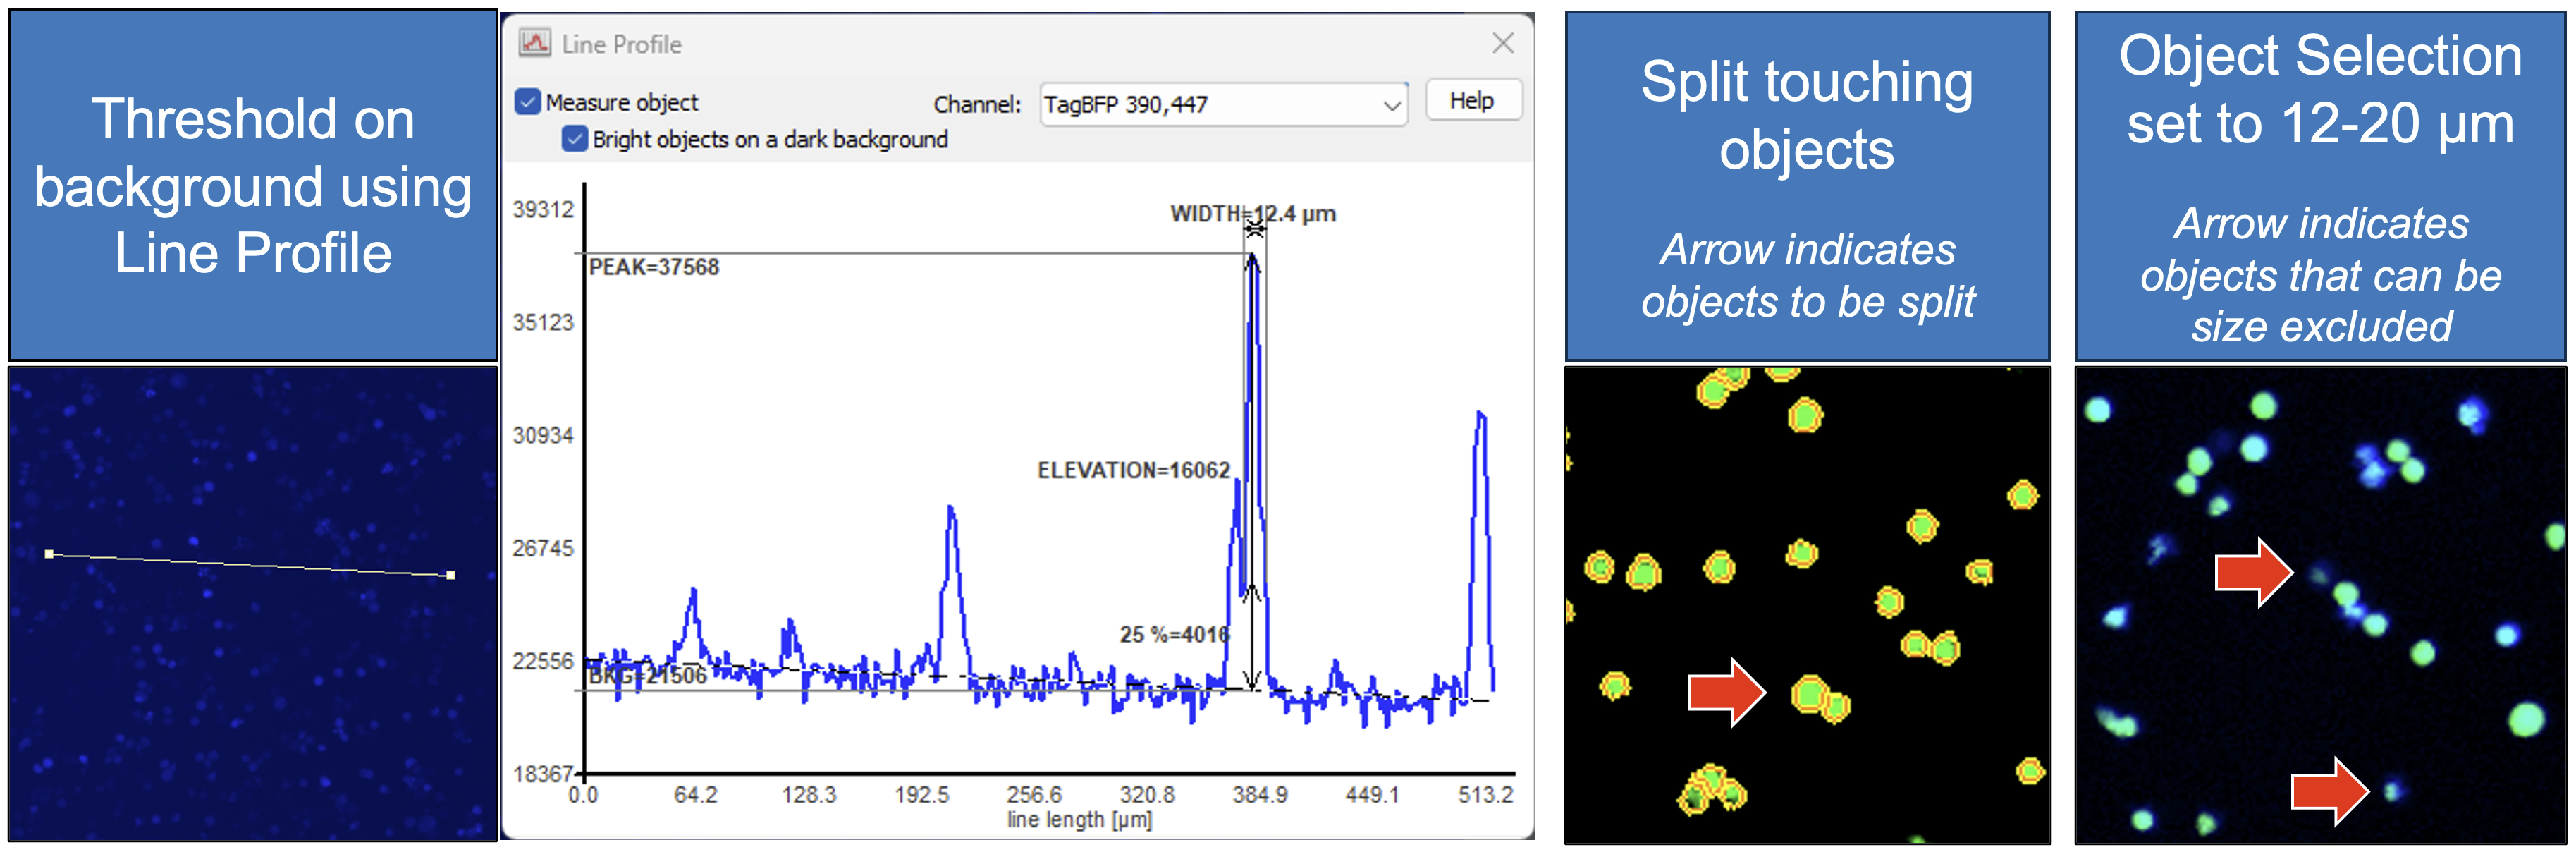
Task: Click the Line Profile window title icon
Action: click(535, 43)
